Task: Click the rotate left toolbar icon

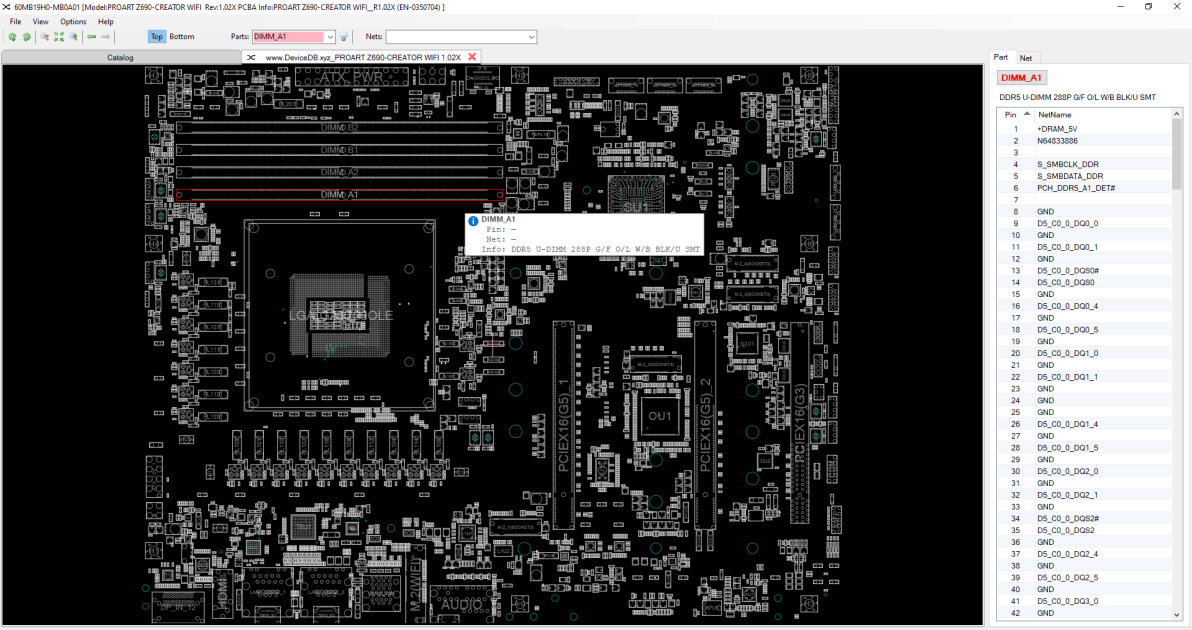Action: (x=13, y=36)
